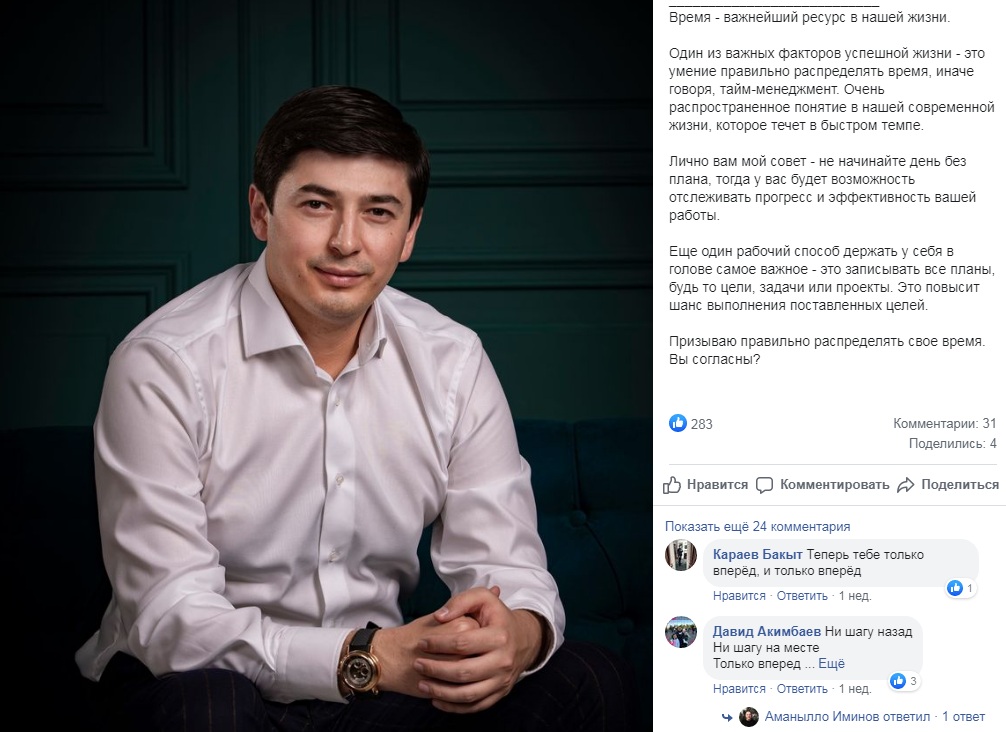Open Караев Бакыт's avatar thumbnail
Screen dimensions: 1006x732
(681, 555)
